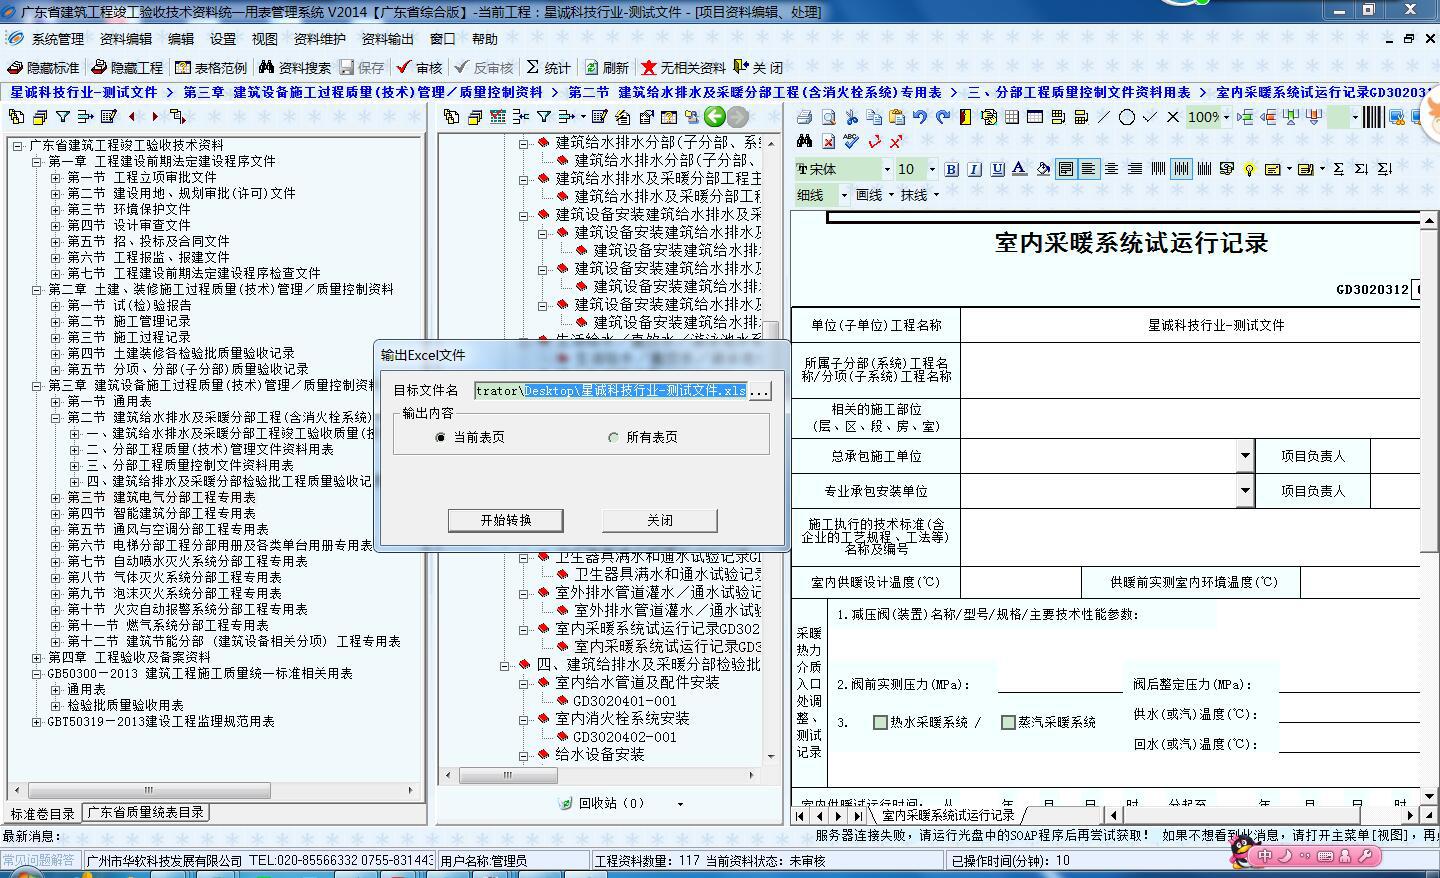Screen dimensions: 1440x878
Task: Click 隐藏标准 toolbar button
Action: pyautogui.click(x=43, y=67)
